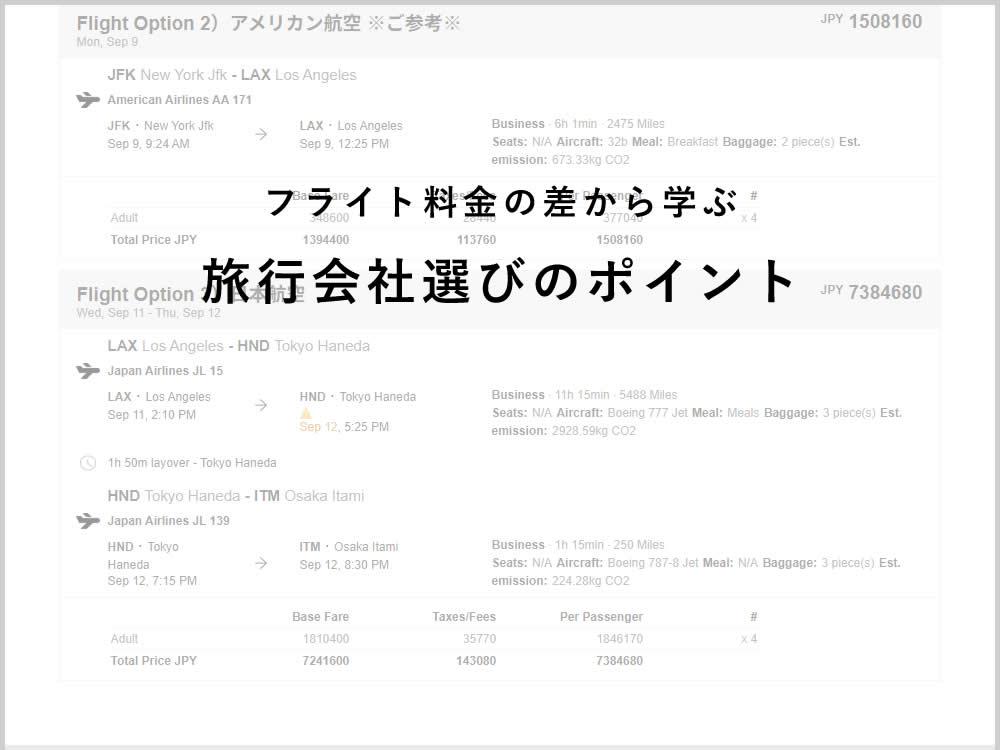The image size is (1000, 750).
Task: Click departure time 'Sep 12, 7:15 PM'
Action: [x=152, y=580]
